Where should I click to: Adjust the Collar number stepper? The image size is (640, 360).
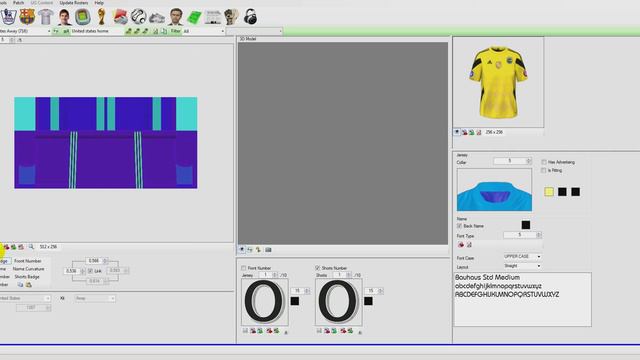click(513, 161)
